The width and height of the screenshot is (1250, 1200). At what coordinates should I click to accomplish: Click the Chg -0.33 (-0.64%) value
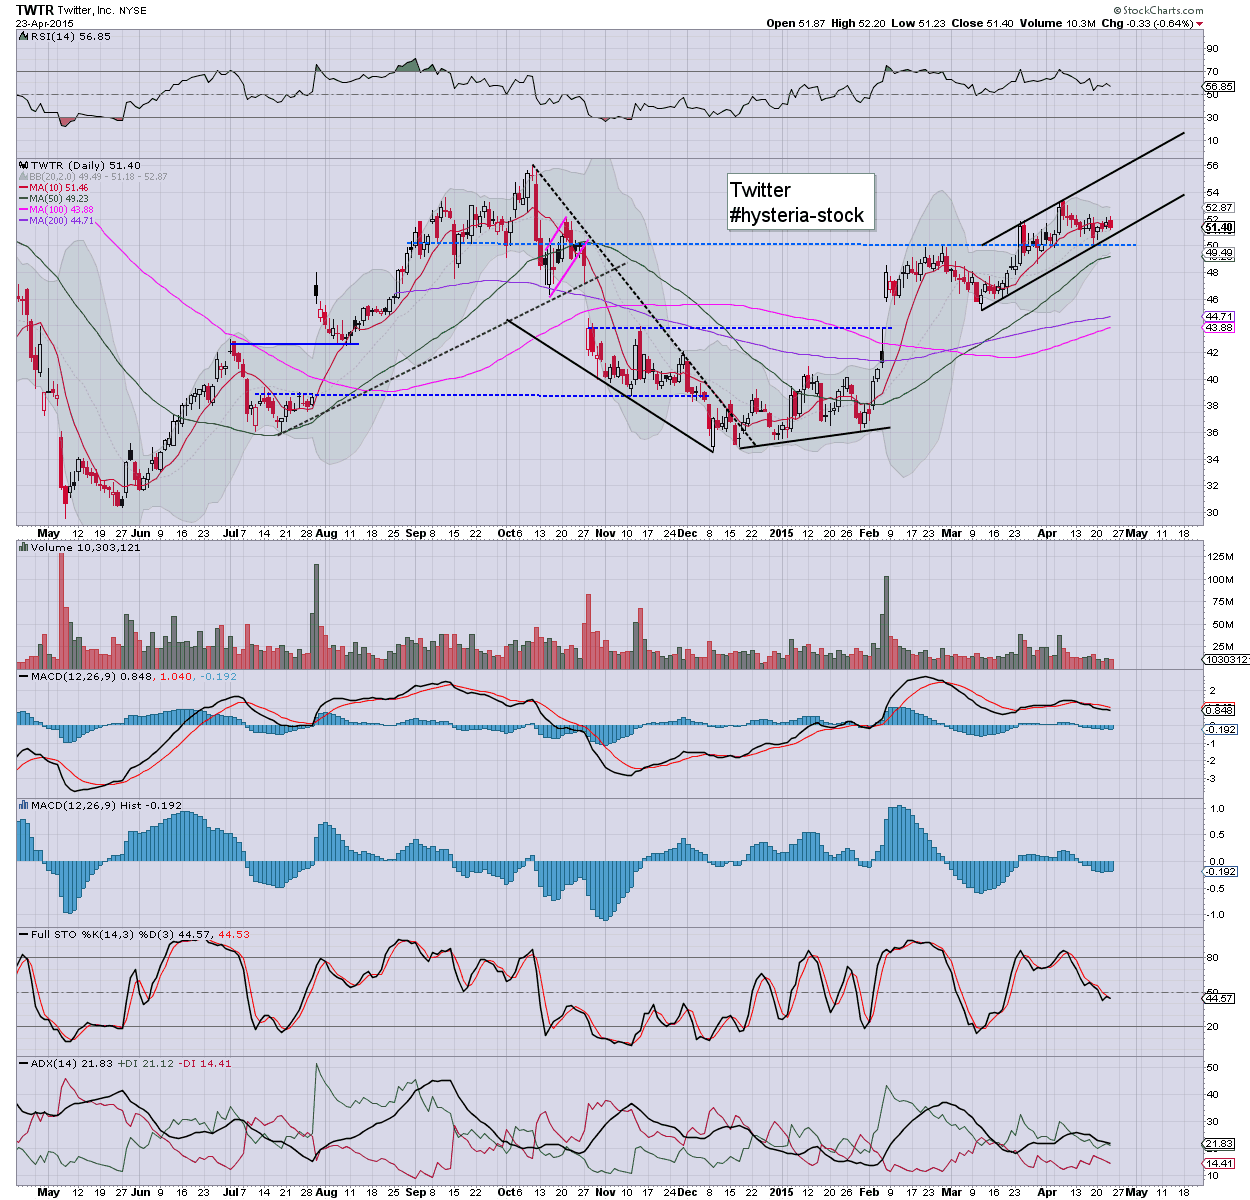(x=1147, y=23)
